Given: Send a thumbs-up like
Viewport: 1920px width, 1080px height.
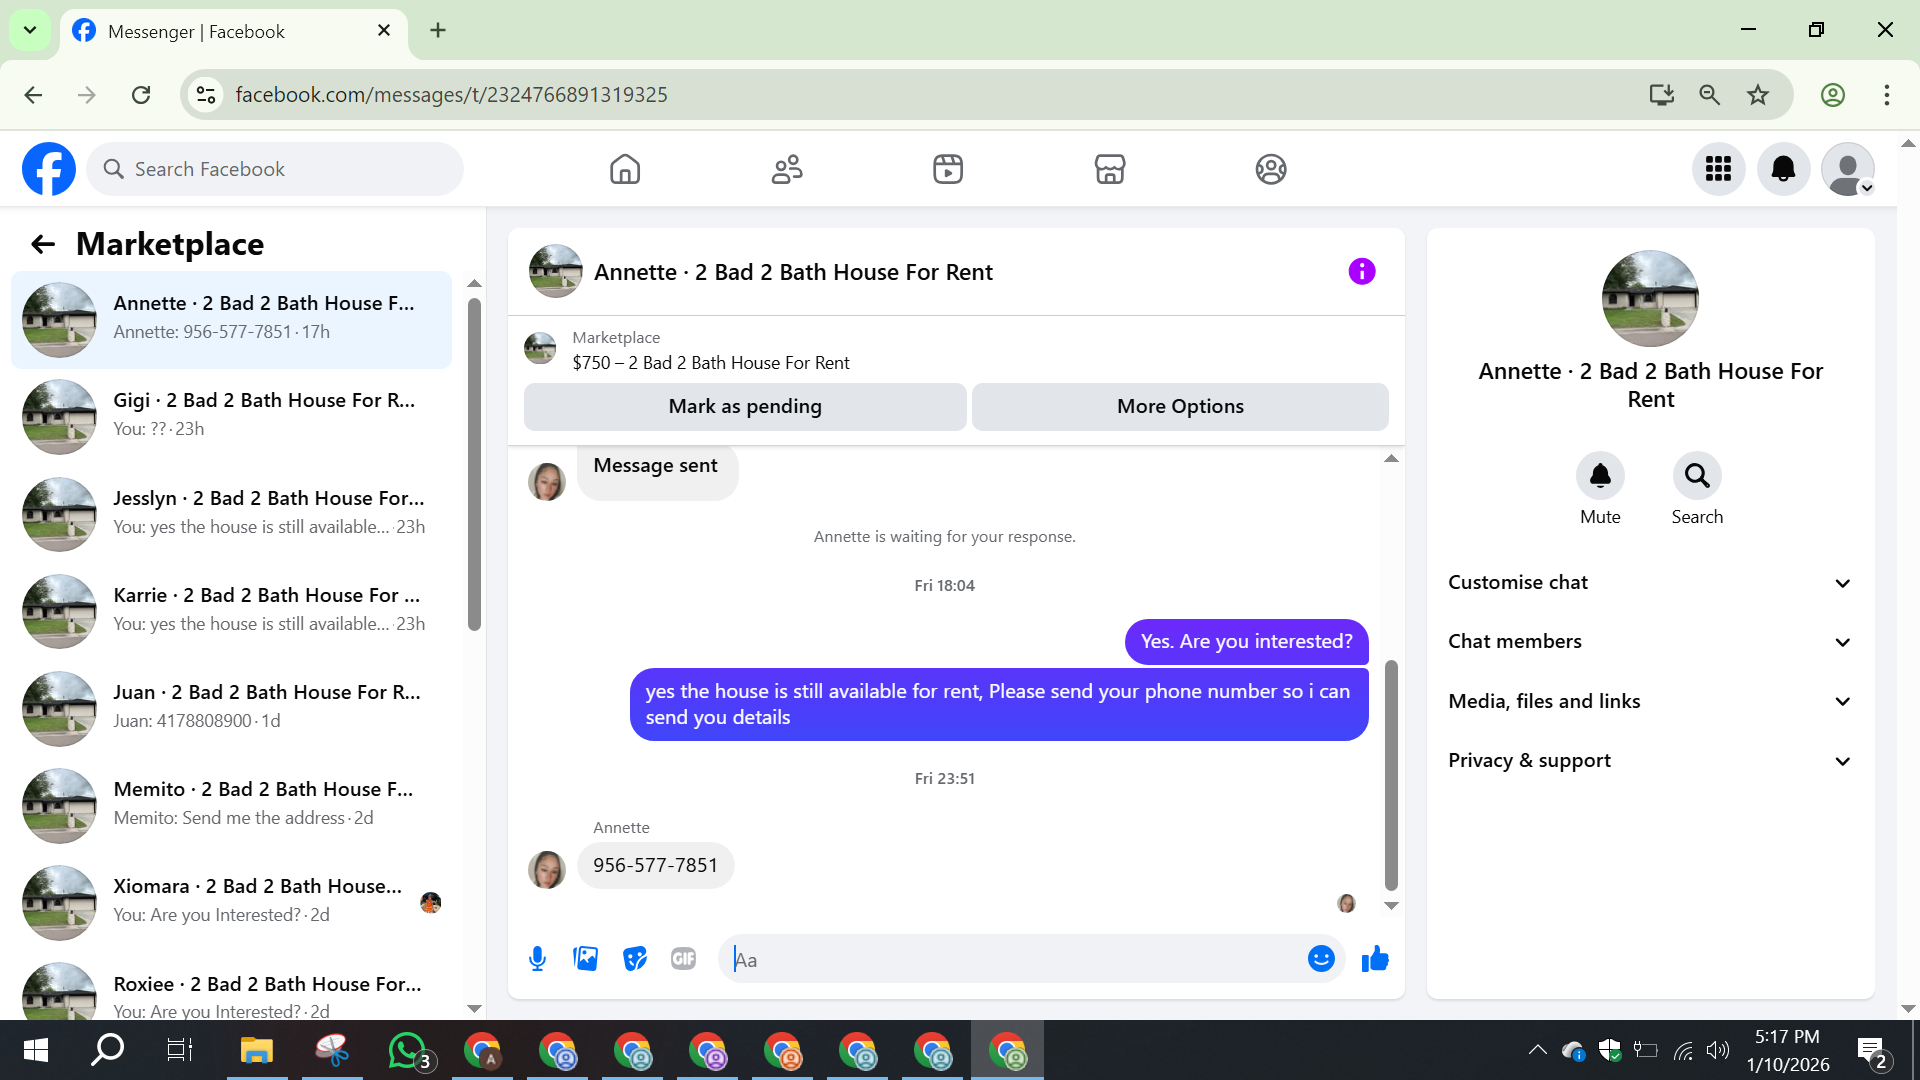Looking at the screenshot, I should pyautogui.click(x=1375, y=959).
